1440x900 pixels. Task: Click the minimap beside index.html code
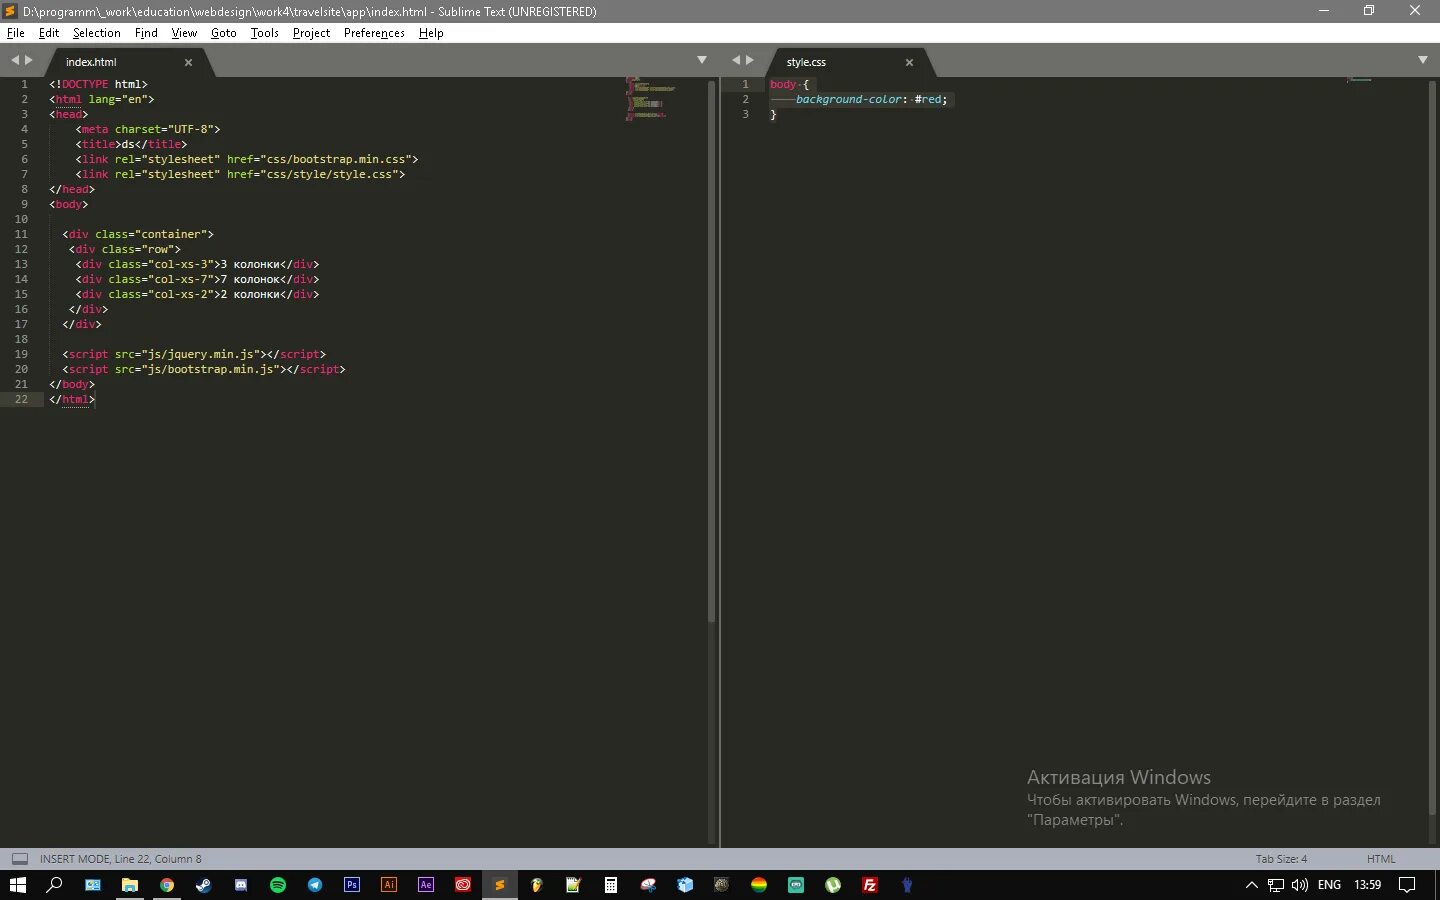(648, 100)
